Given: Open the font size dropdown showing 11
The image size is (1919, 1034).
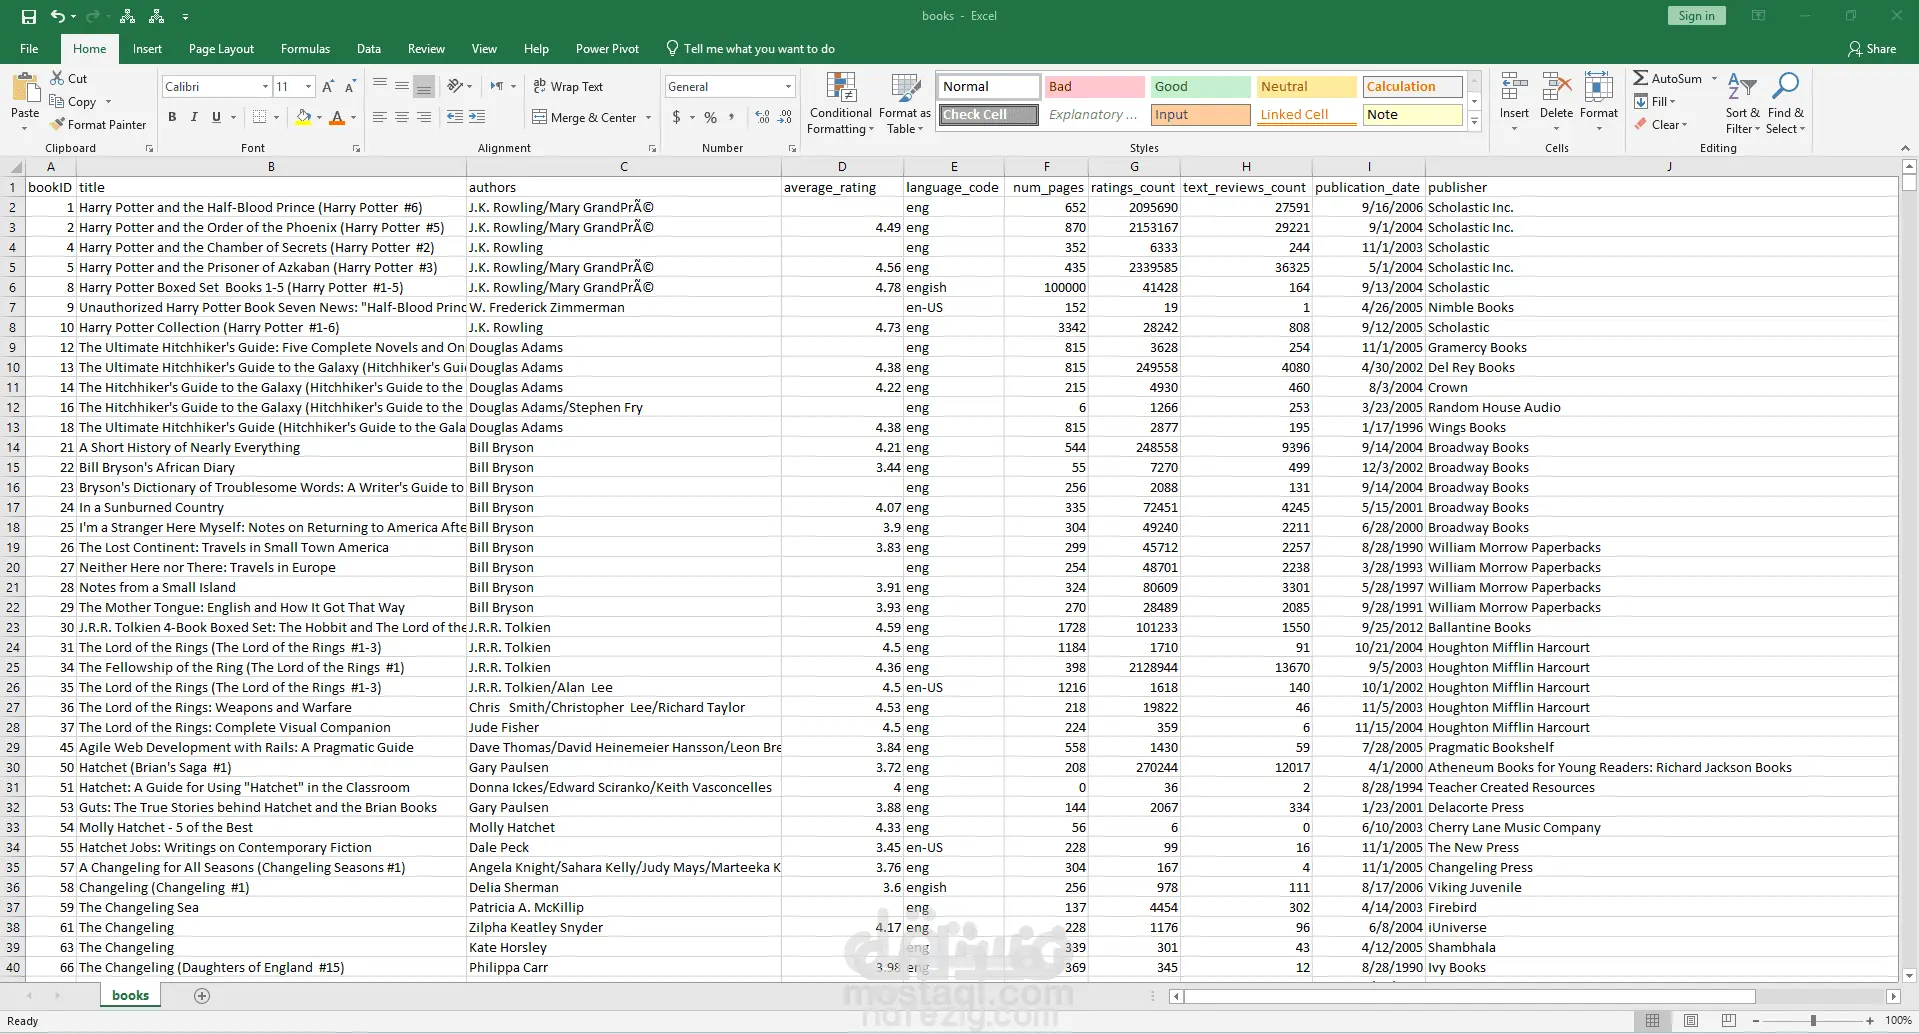Looking at the screenshot, I should (x=308, y=87).
